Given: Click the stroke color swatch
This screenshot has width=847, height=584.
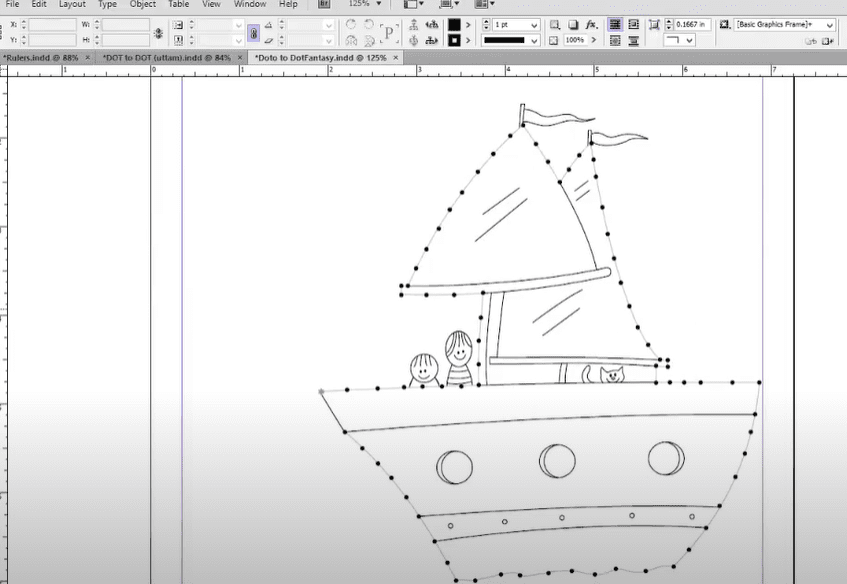Looking at the screenshot, I should (x=454, y=41).
